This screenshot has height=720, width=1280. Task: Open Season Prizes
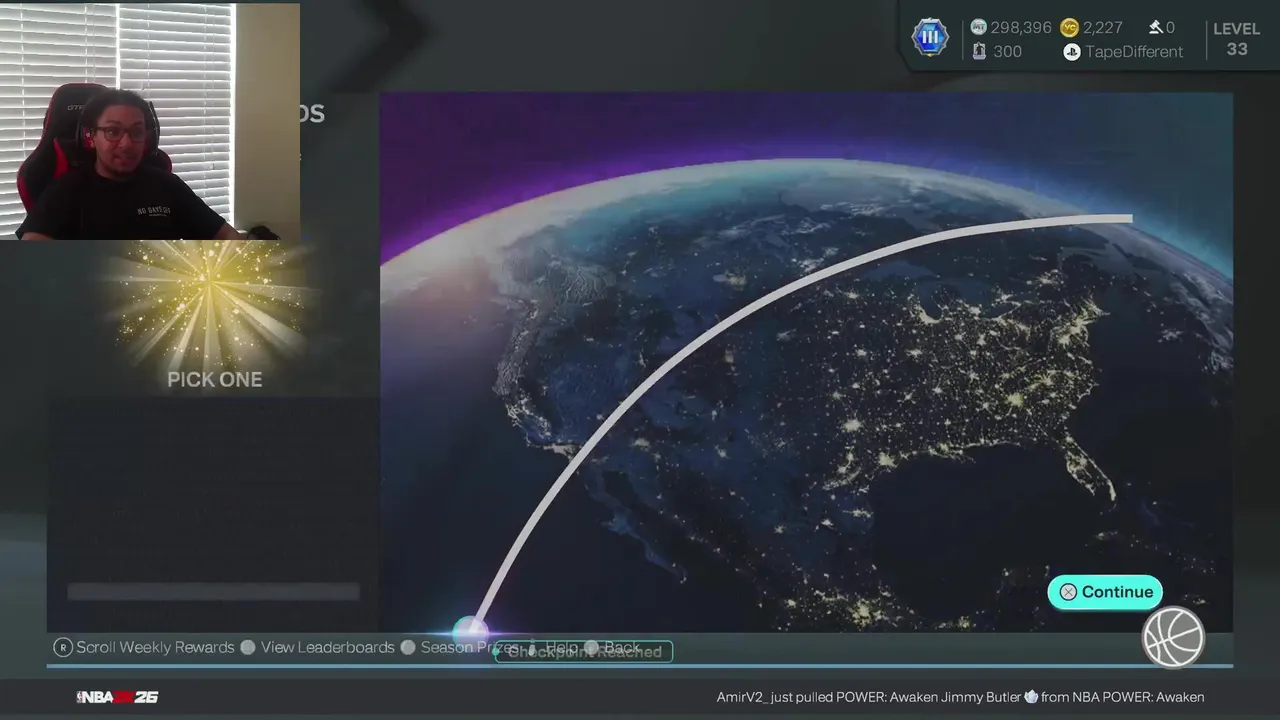[x=469, y=647]
